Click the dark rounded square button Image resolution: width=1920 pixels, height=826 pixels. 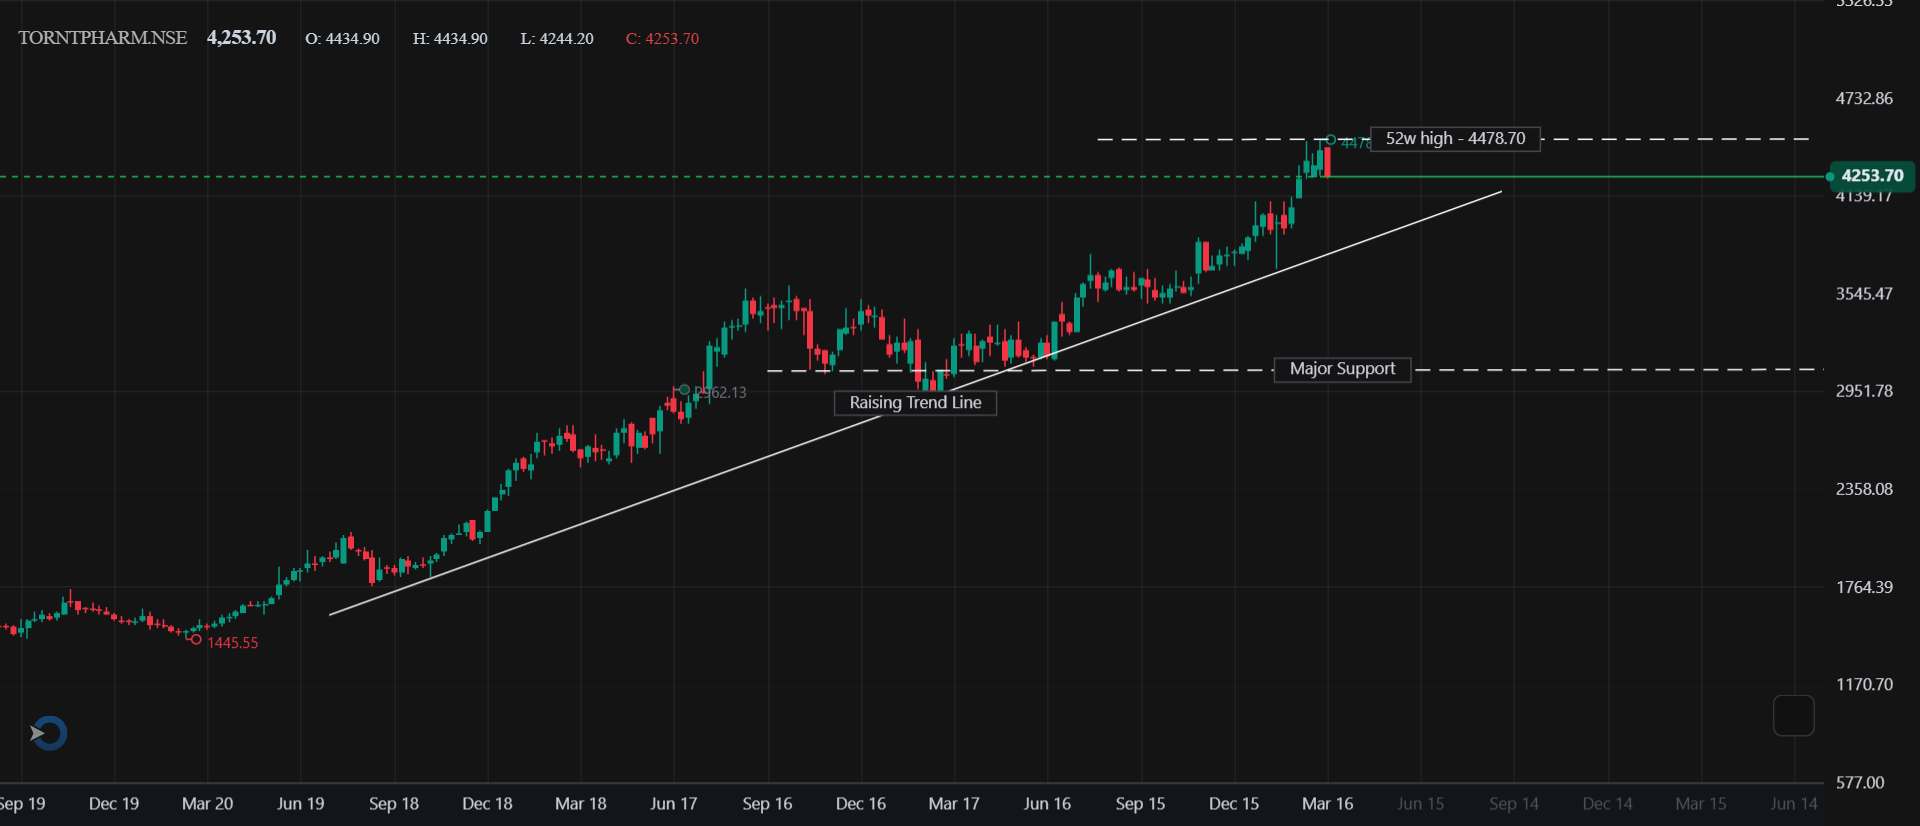(1793, 716)
